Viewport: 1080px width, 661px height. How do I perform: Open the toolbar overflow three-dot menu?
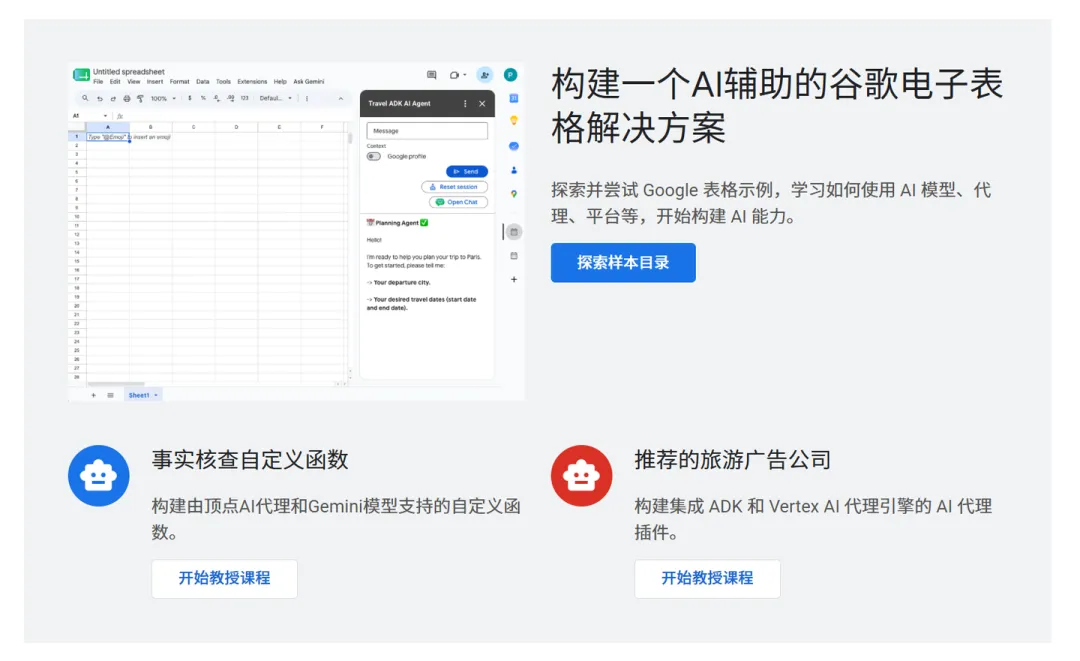[x=307, y=98]
